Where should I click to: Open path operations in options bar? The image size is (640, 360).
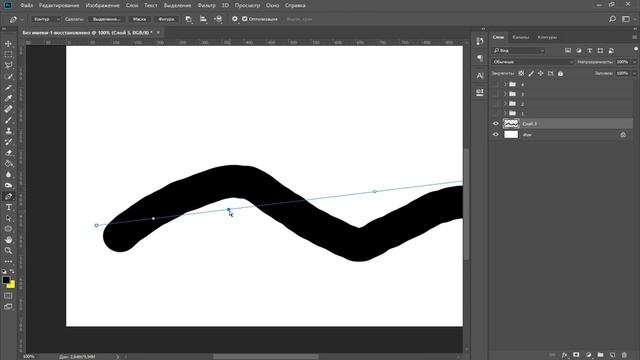pyautogui.click(x=188, y=19)
